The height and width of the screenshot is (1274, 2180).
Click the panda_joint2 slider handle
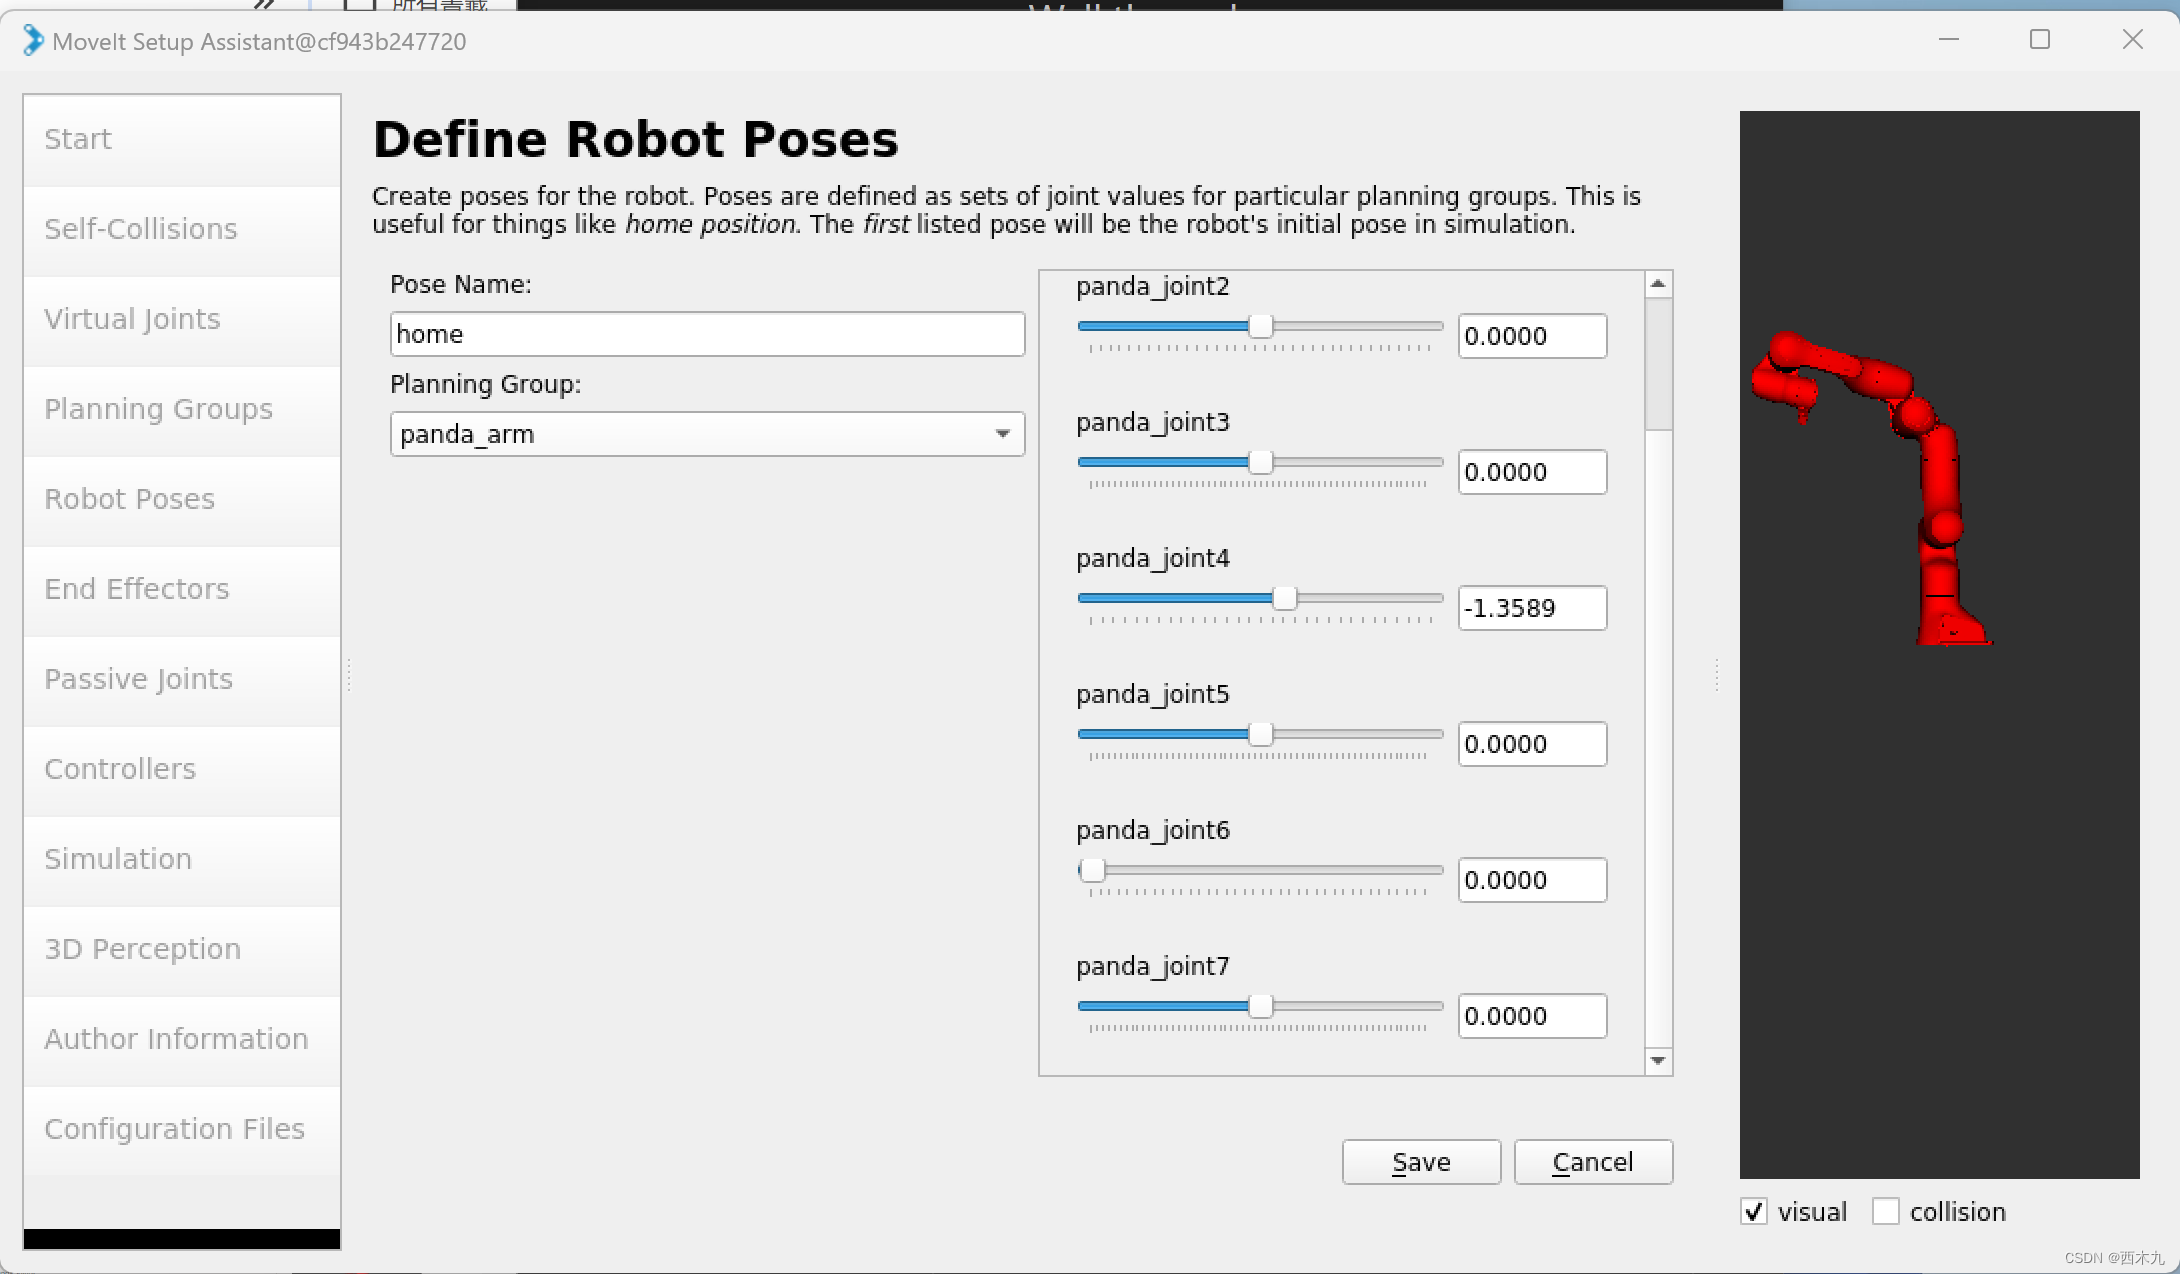1261,326
